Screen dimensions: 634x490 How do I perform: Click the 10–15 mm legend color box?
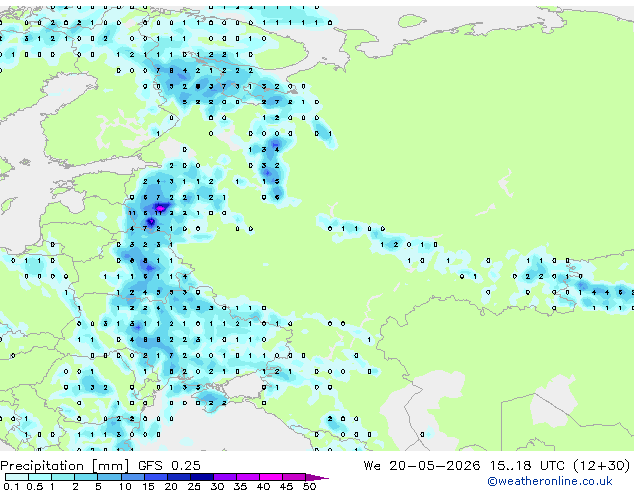[x=133, y=477]
